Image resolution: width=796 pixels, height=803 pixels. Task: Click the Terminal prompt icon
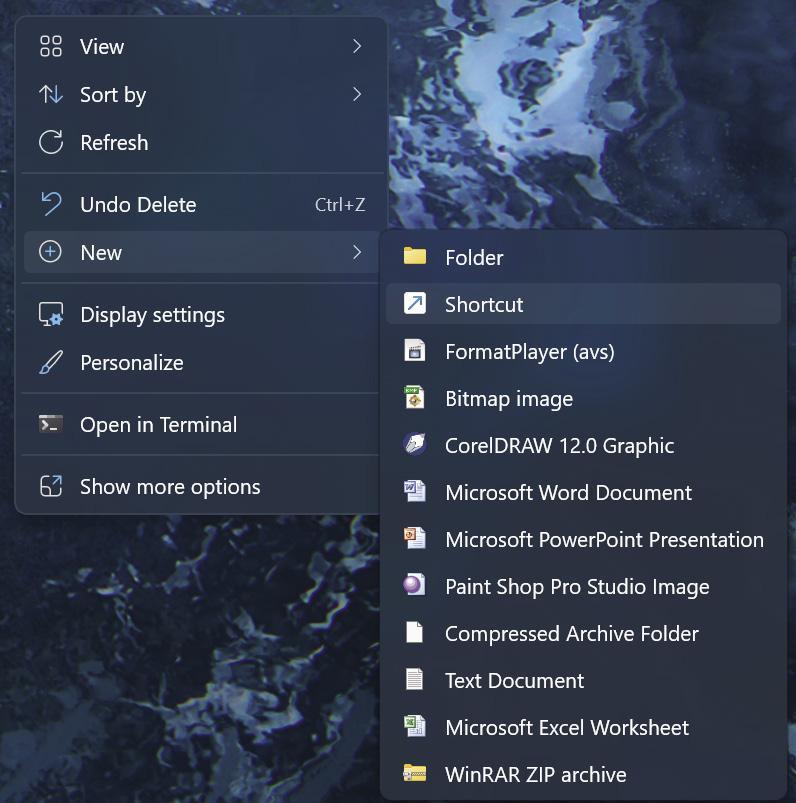click(x=51, y=424)
